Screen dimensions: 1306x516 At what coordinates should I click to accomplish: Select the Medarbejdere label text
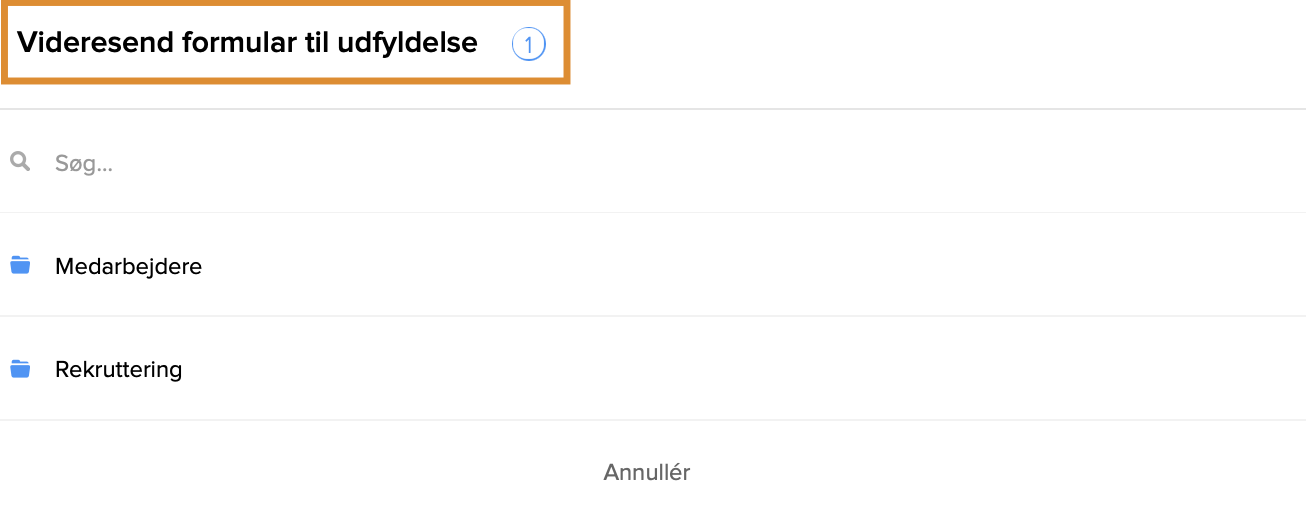point(128,267)
